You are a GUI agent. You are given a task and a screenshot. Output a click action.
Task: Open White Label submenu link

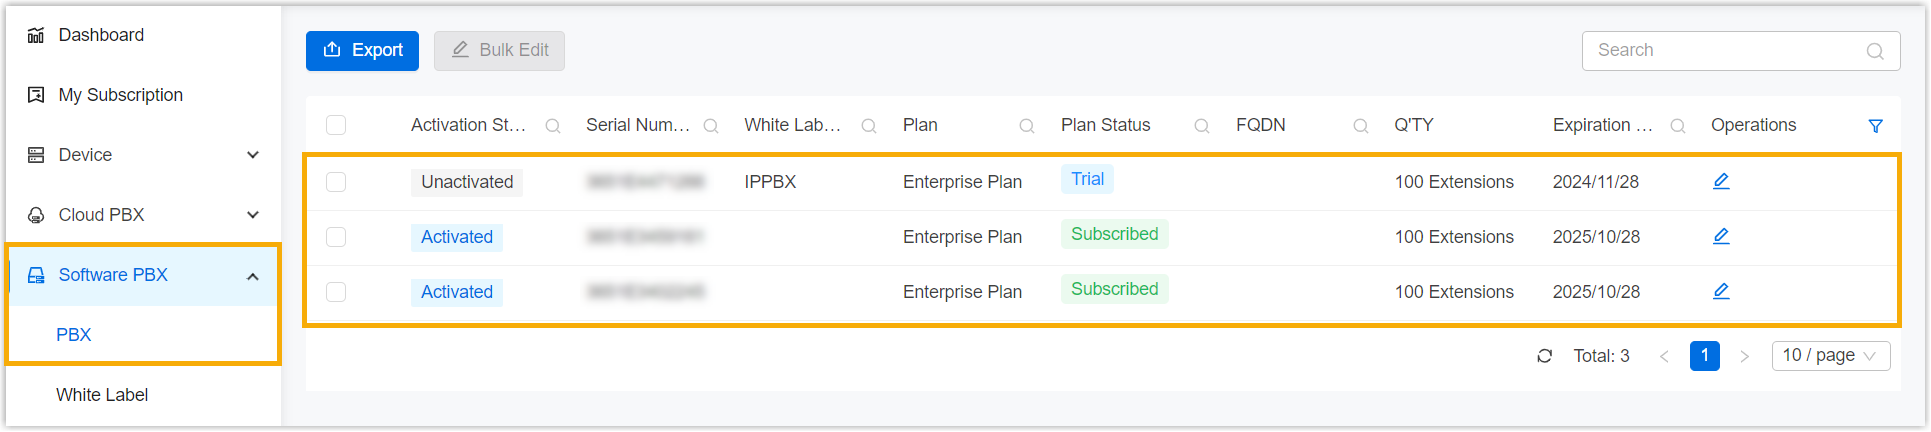click(x=102, y=395)
